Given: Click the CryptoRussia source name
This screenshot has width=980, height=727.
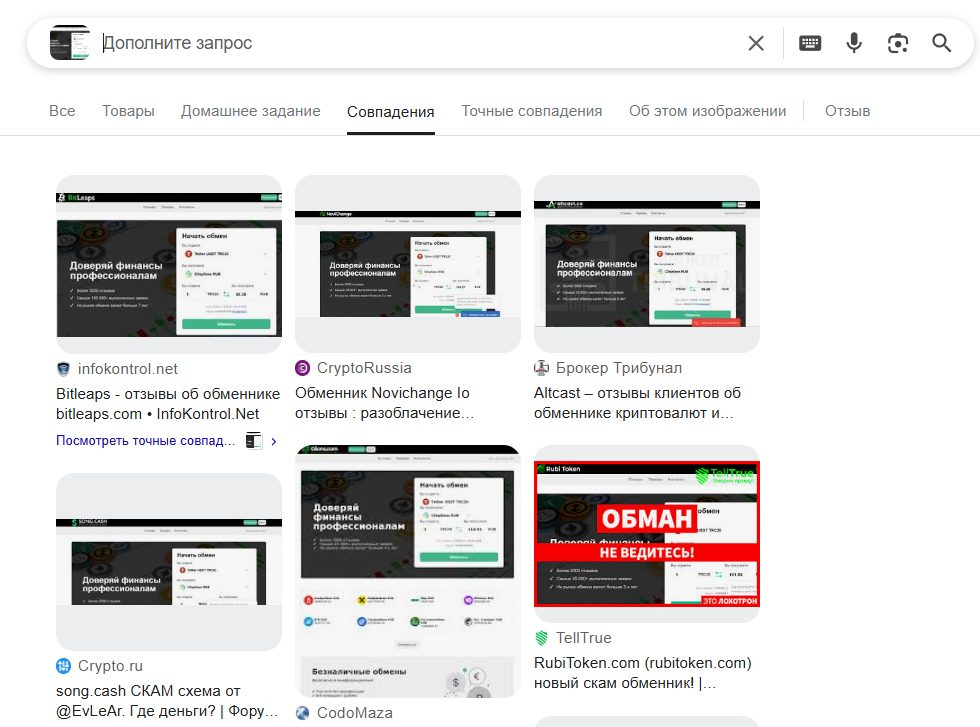Looking at the screenshot, I should 364,368.
